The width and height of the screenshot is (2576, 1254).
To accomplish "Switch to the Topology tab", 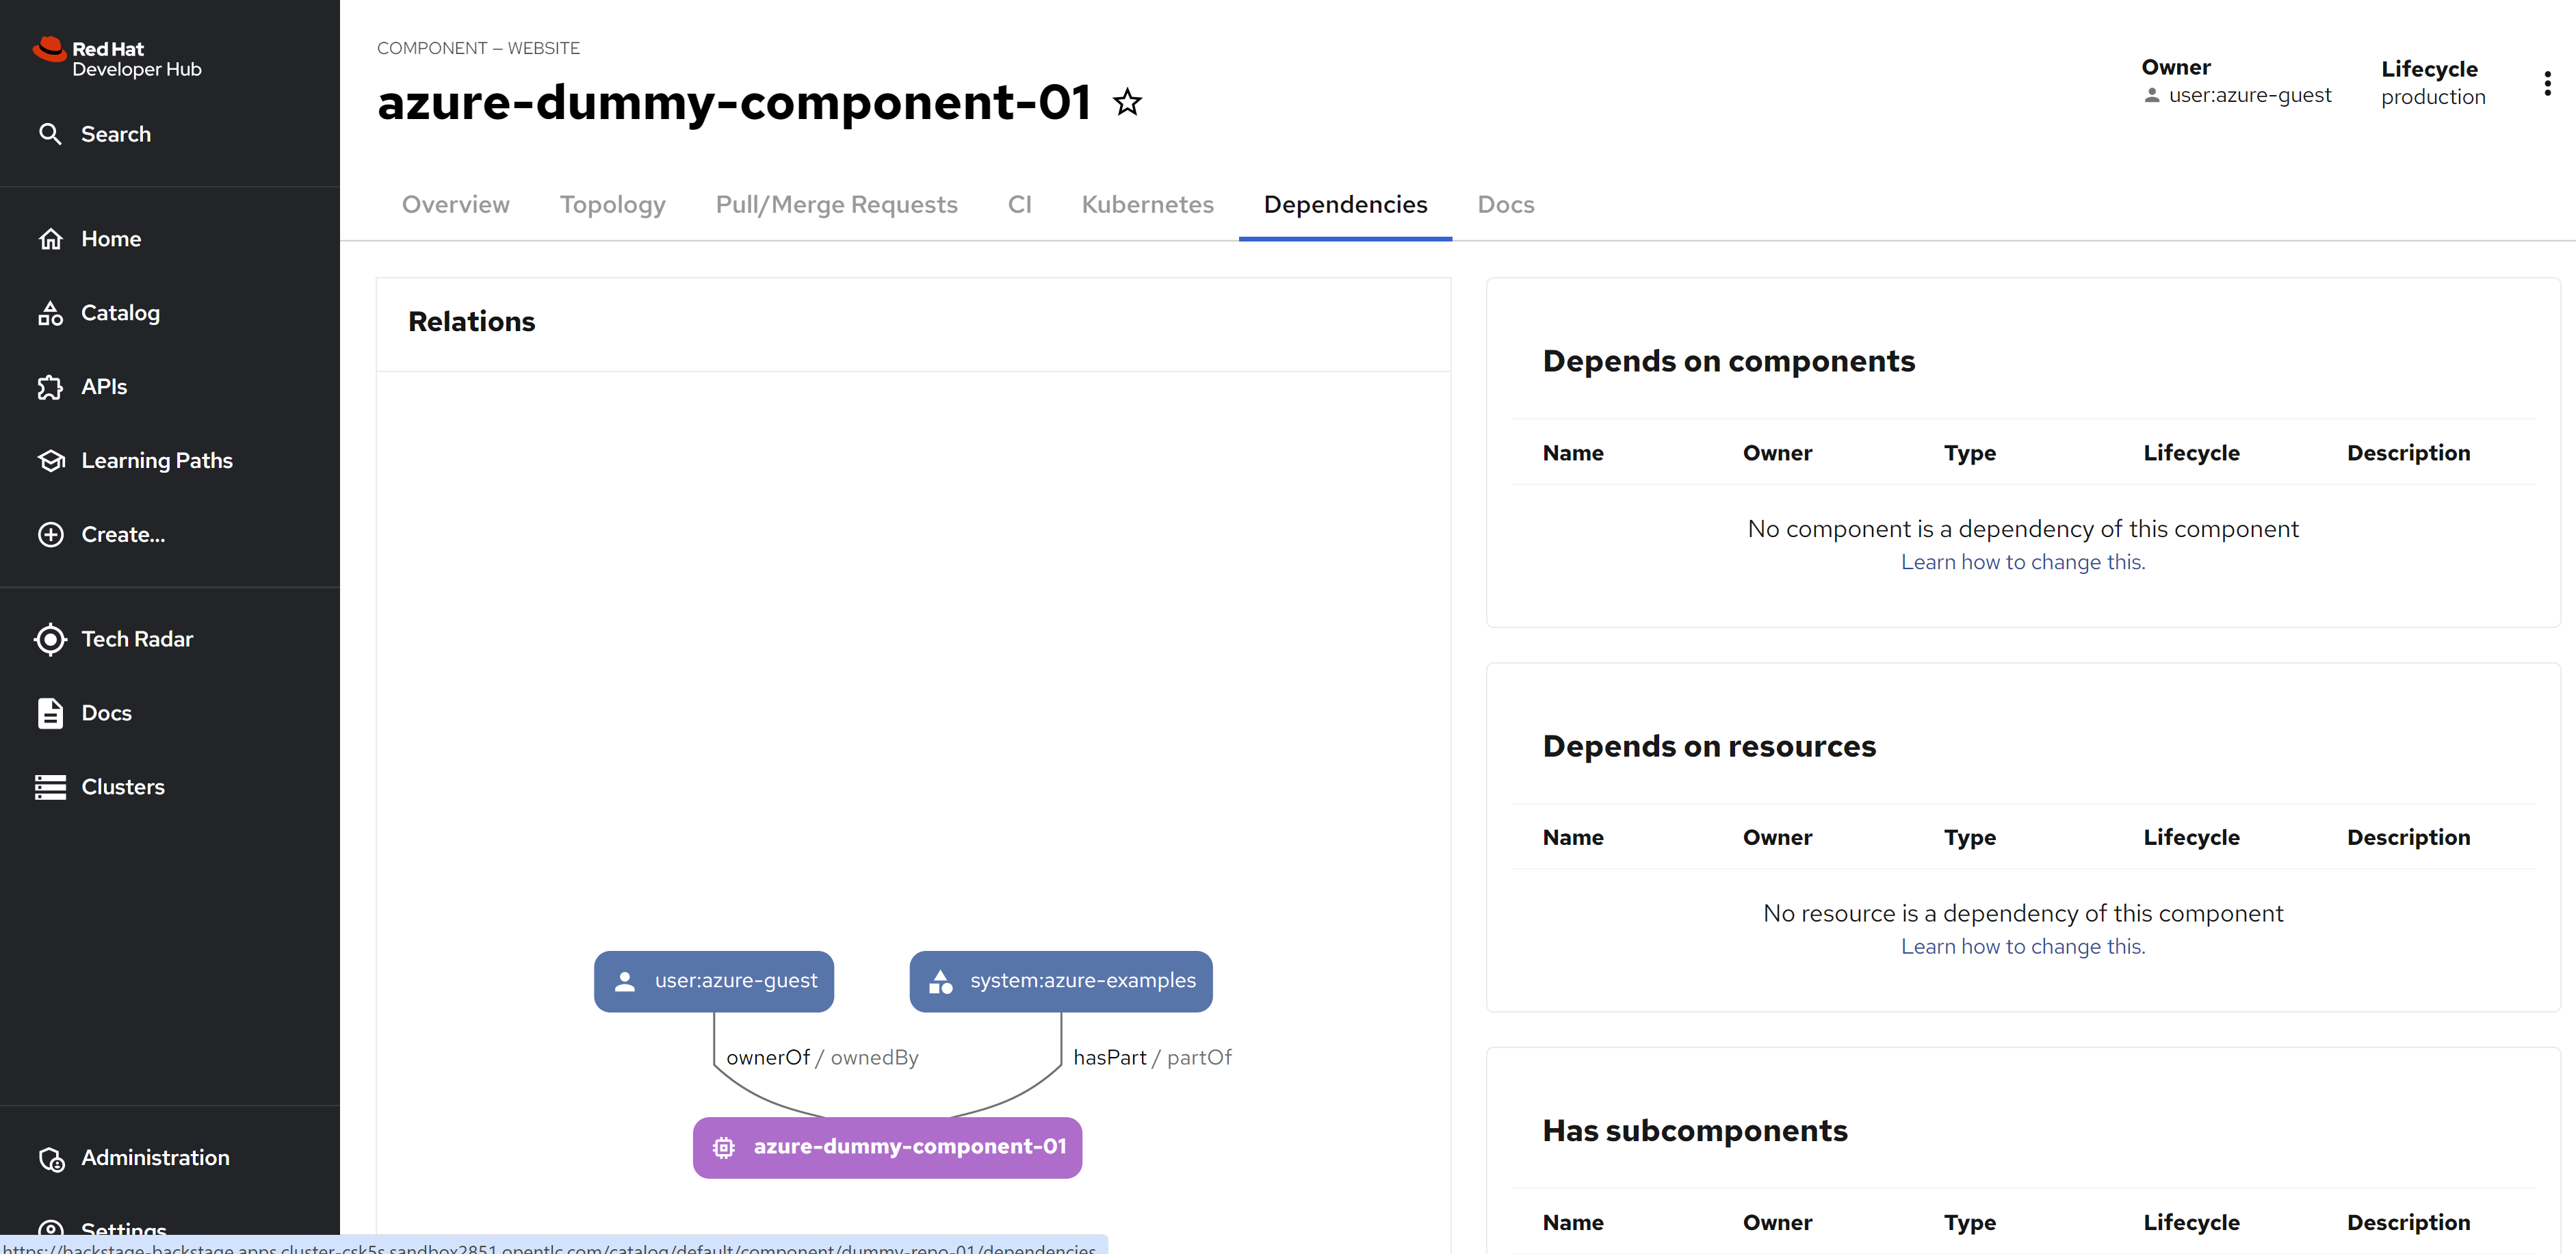I will 612,204.
